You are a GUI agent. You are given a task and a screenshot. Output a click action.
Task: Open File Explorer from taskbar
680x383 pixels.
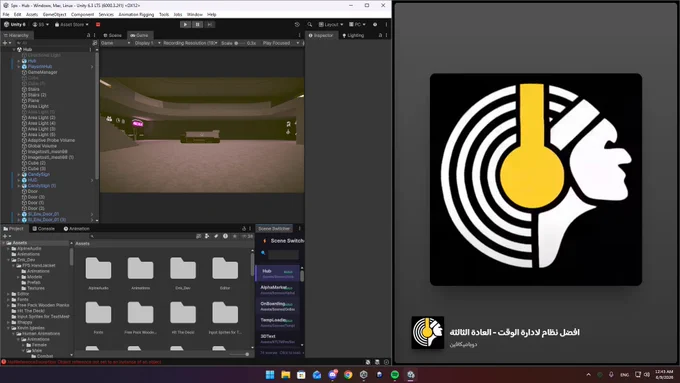tap(285, 375)
